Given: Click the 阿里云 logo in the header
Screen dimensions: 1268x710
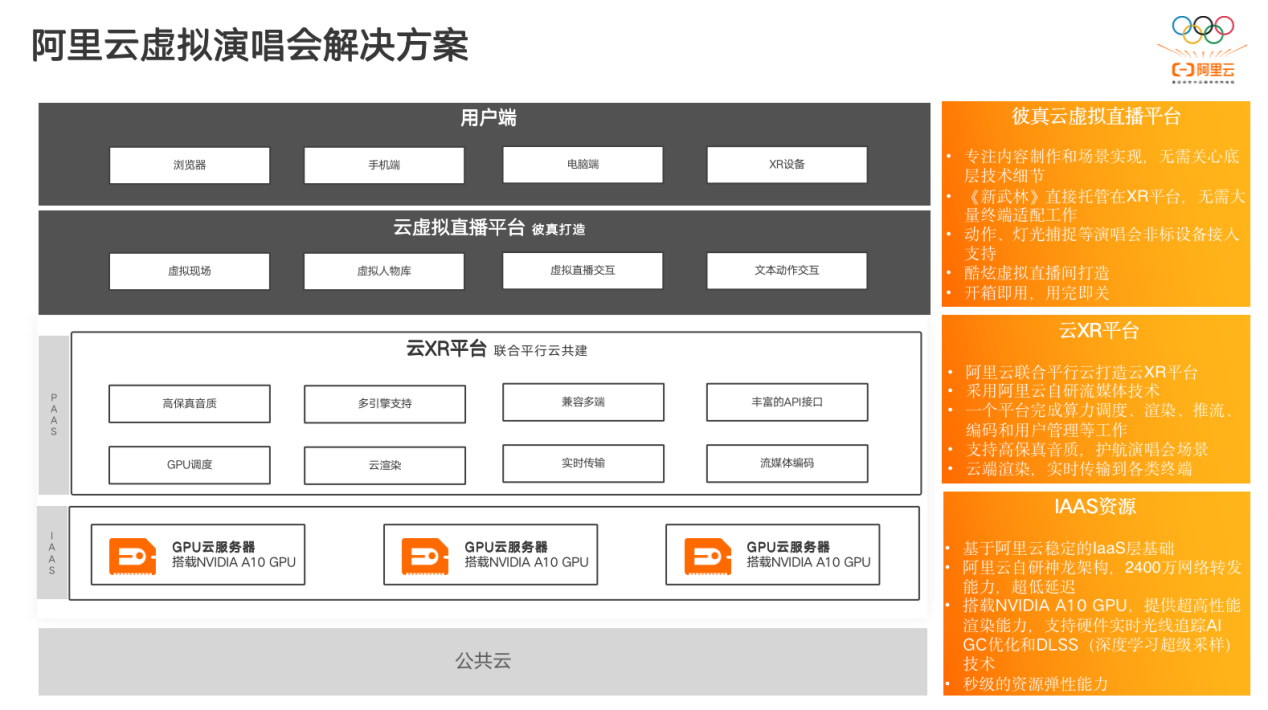Looking at the screenshot, I should 1203,69.
